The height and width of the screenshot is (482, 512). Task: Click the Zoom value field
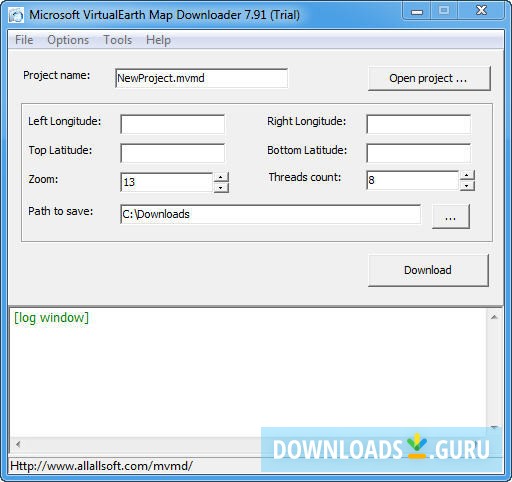[x=166, y=182]
